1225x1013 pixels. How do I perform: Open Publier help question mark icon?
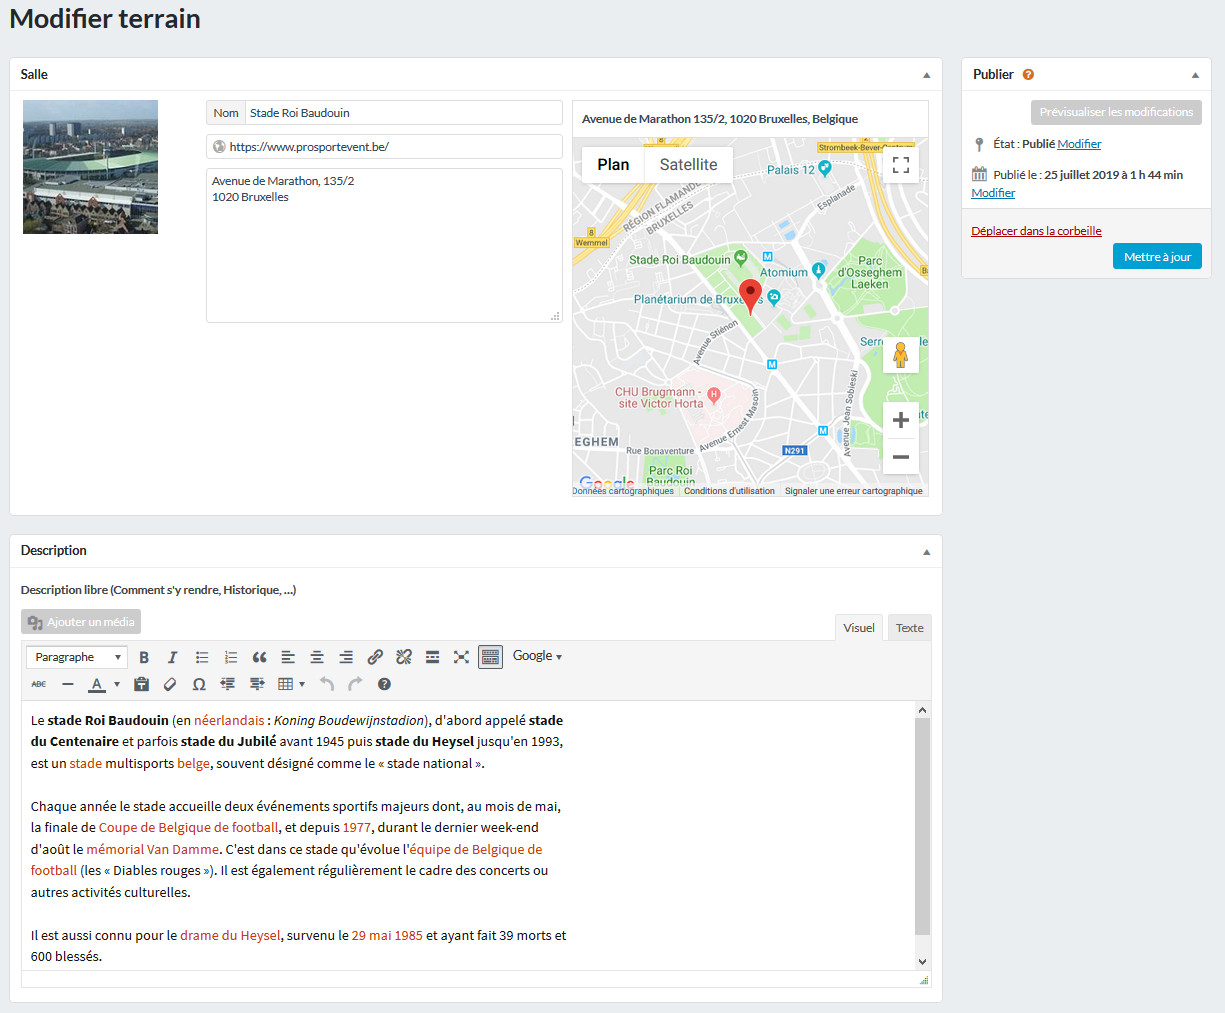[x=1028, y=74]
